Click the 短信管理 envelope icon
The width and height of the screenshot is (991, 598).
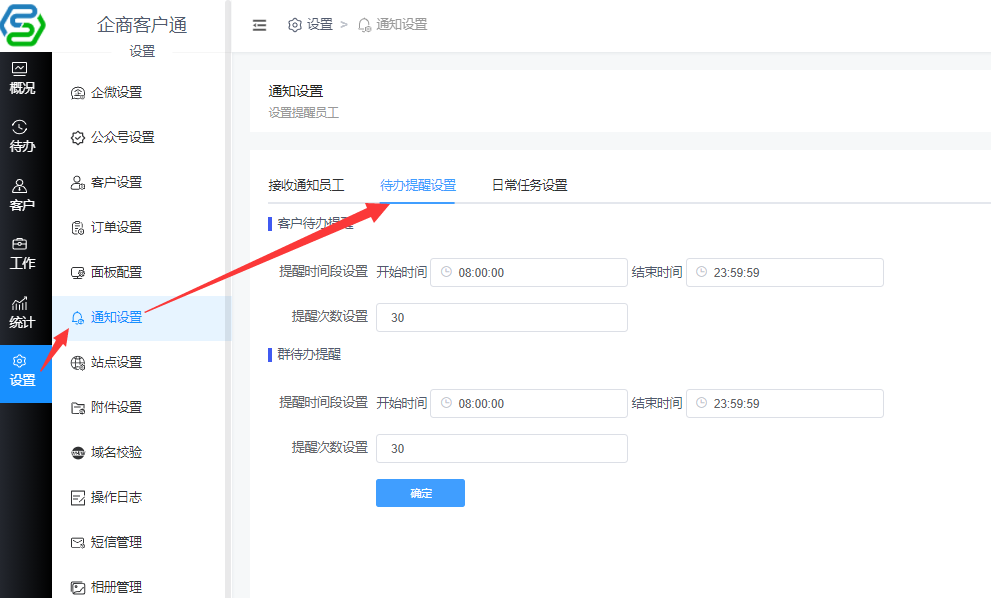click(x=77, y=542)
